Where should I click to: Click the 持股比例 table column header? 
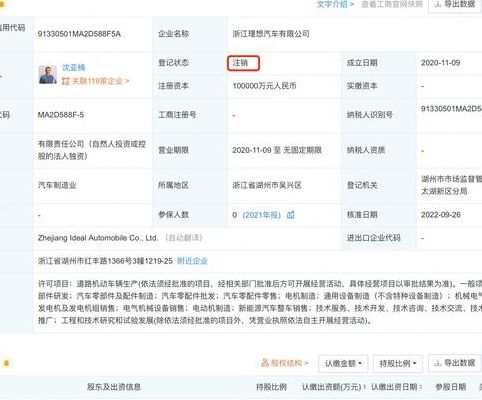271,387
